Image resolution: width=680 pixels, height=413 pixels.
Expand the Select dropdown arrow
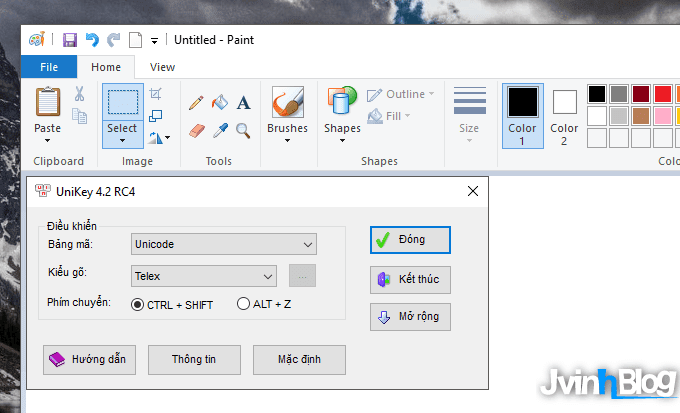[x=122, y=140]
